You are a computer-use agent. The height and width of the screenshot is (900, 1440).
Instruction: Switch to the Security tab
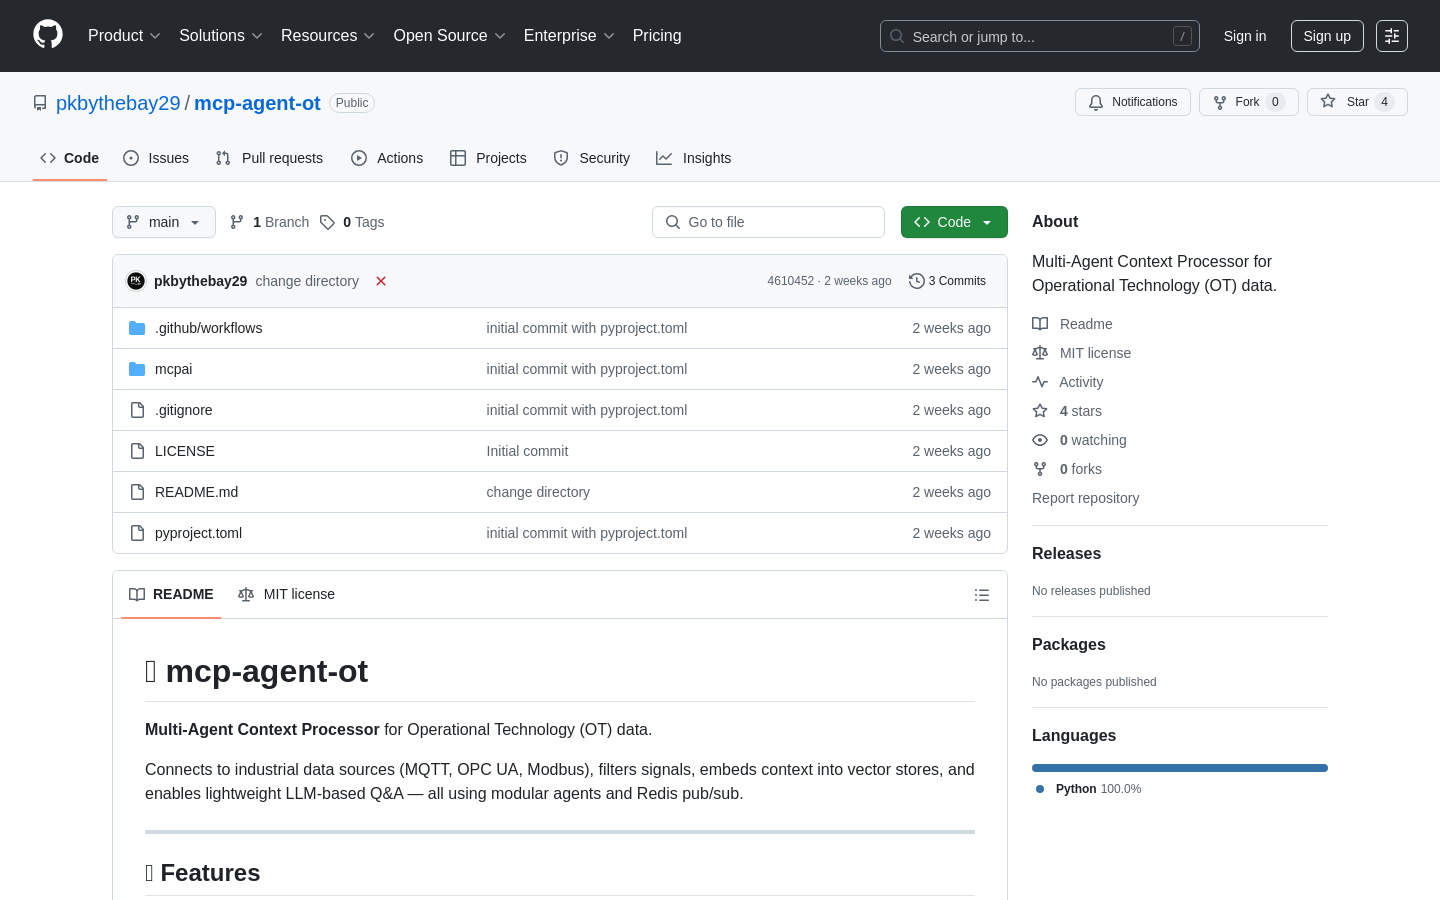592,158
